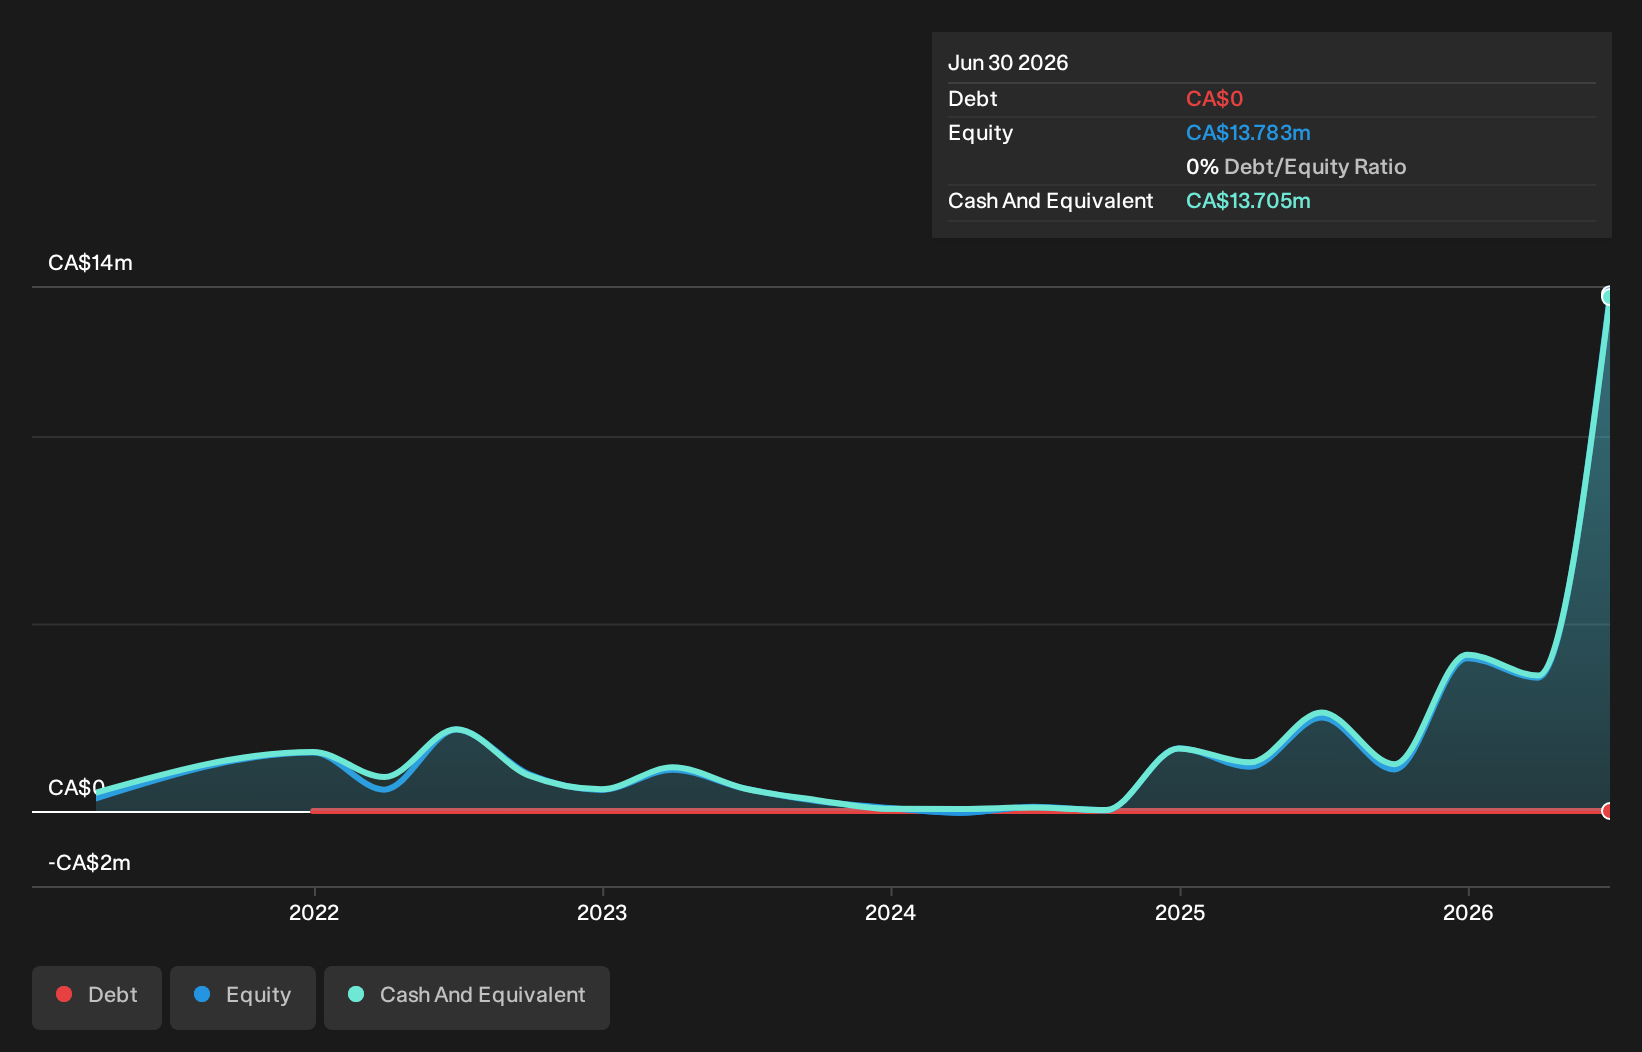Image resolution: width=1642 pixels, height=1052 pixels.
Task: Click the teal data point marker at Jun 2026
Action: click(x=1608, y=296)
